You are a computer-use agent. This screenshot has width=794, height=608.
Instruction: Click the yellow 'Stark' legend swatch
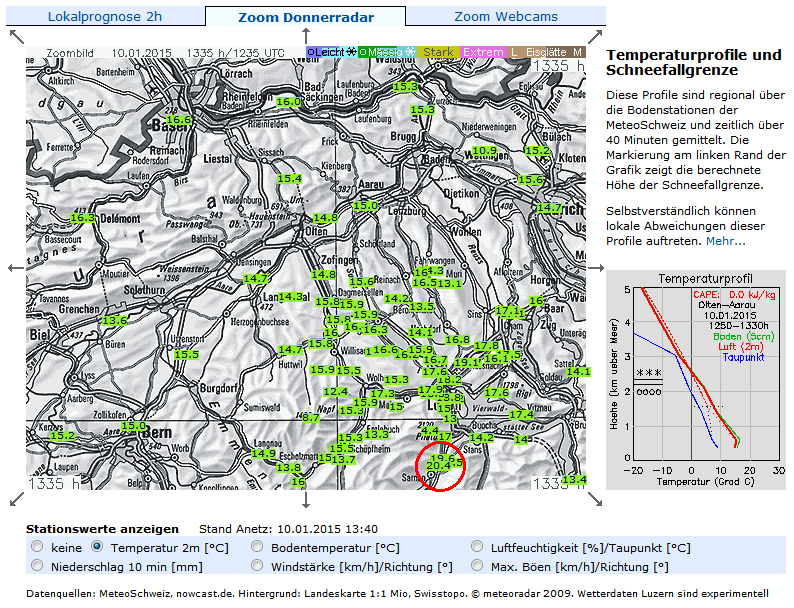(x=439, y=52)
